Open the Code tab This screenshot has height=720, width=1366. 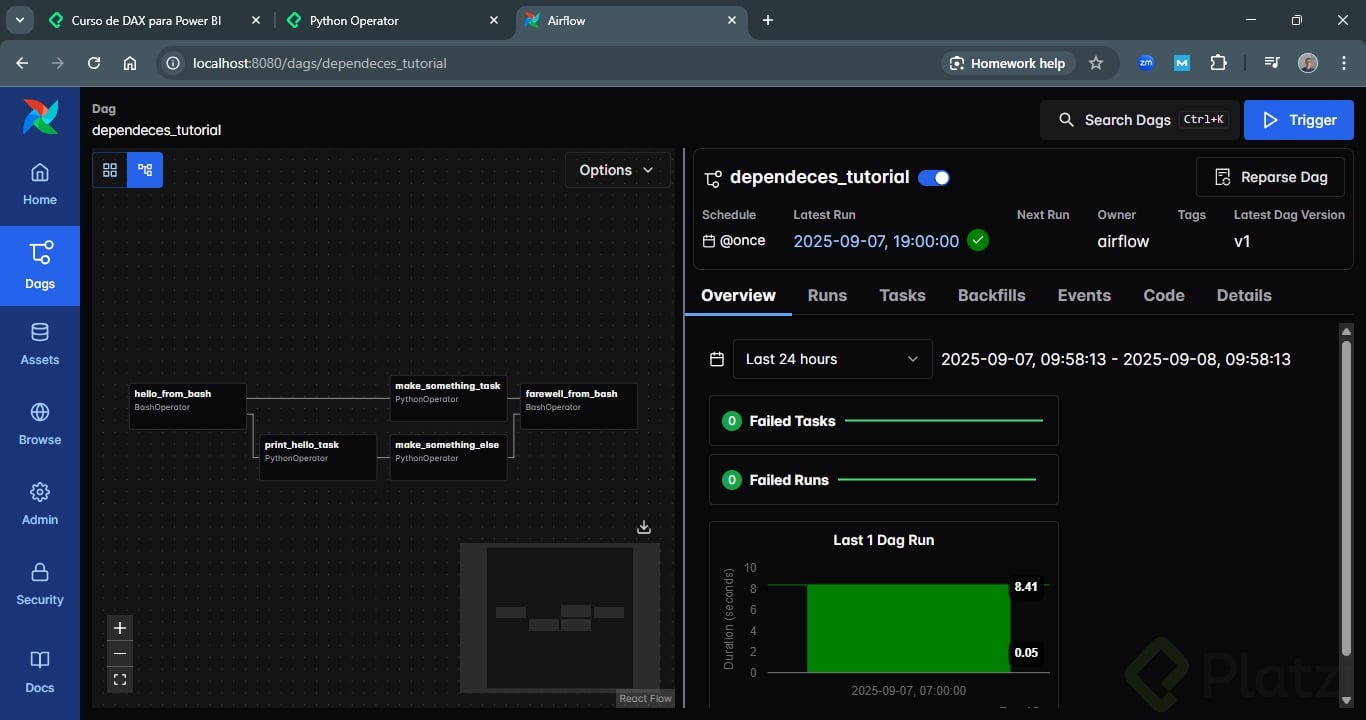(x=1163, y=295)
